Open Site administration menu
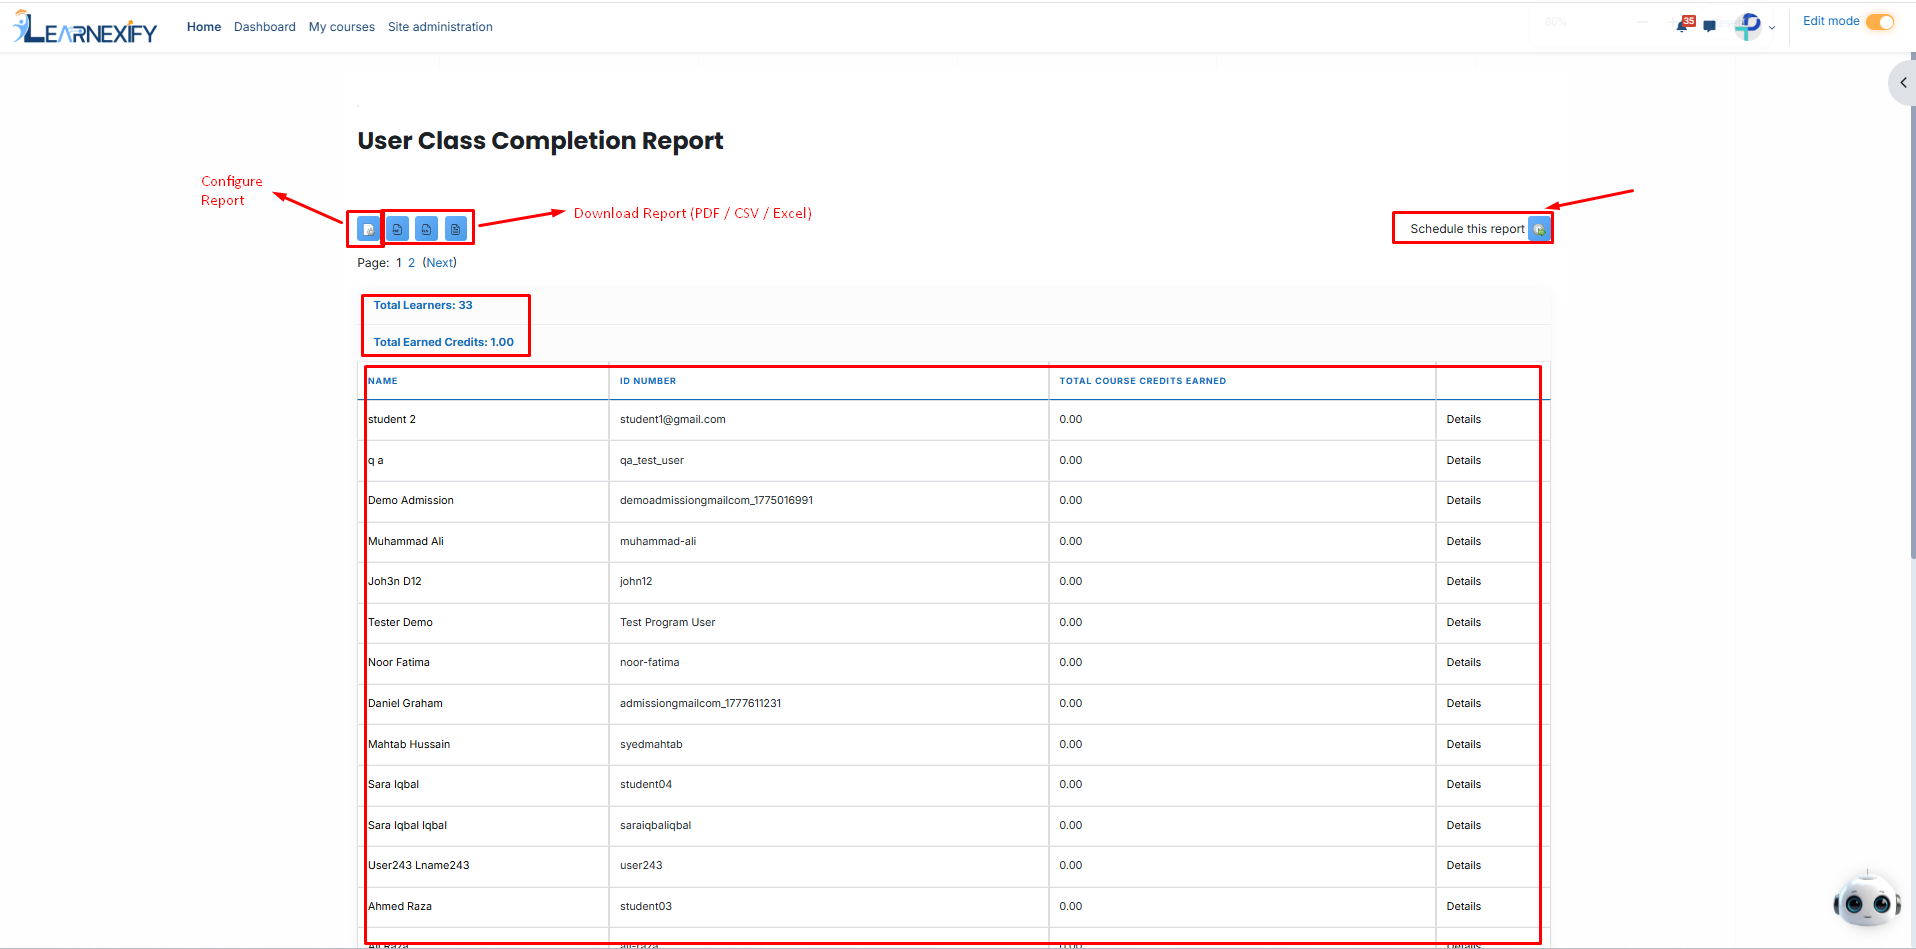Viewport: 1916px width, 949px height. tap(440, 27)
